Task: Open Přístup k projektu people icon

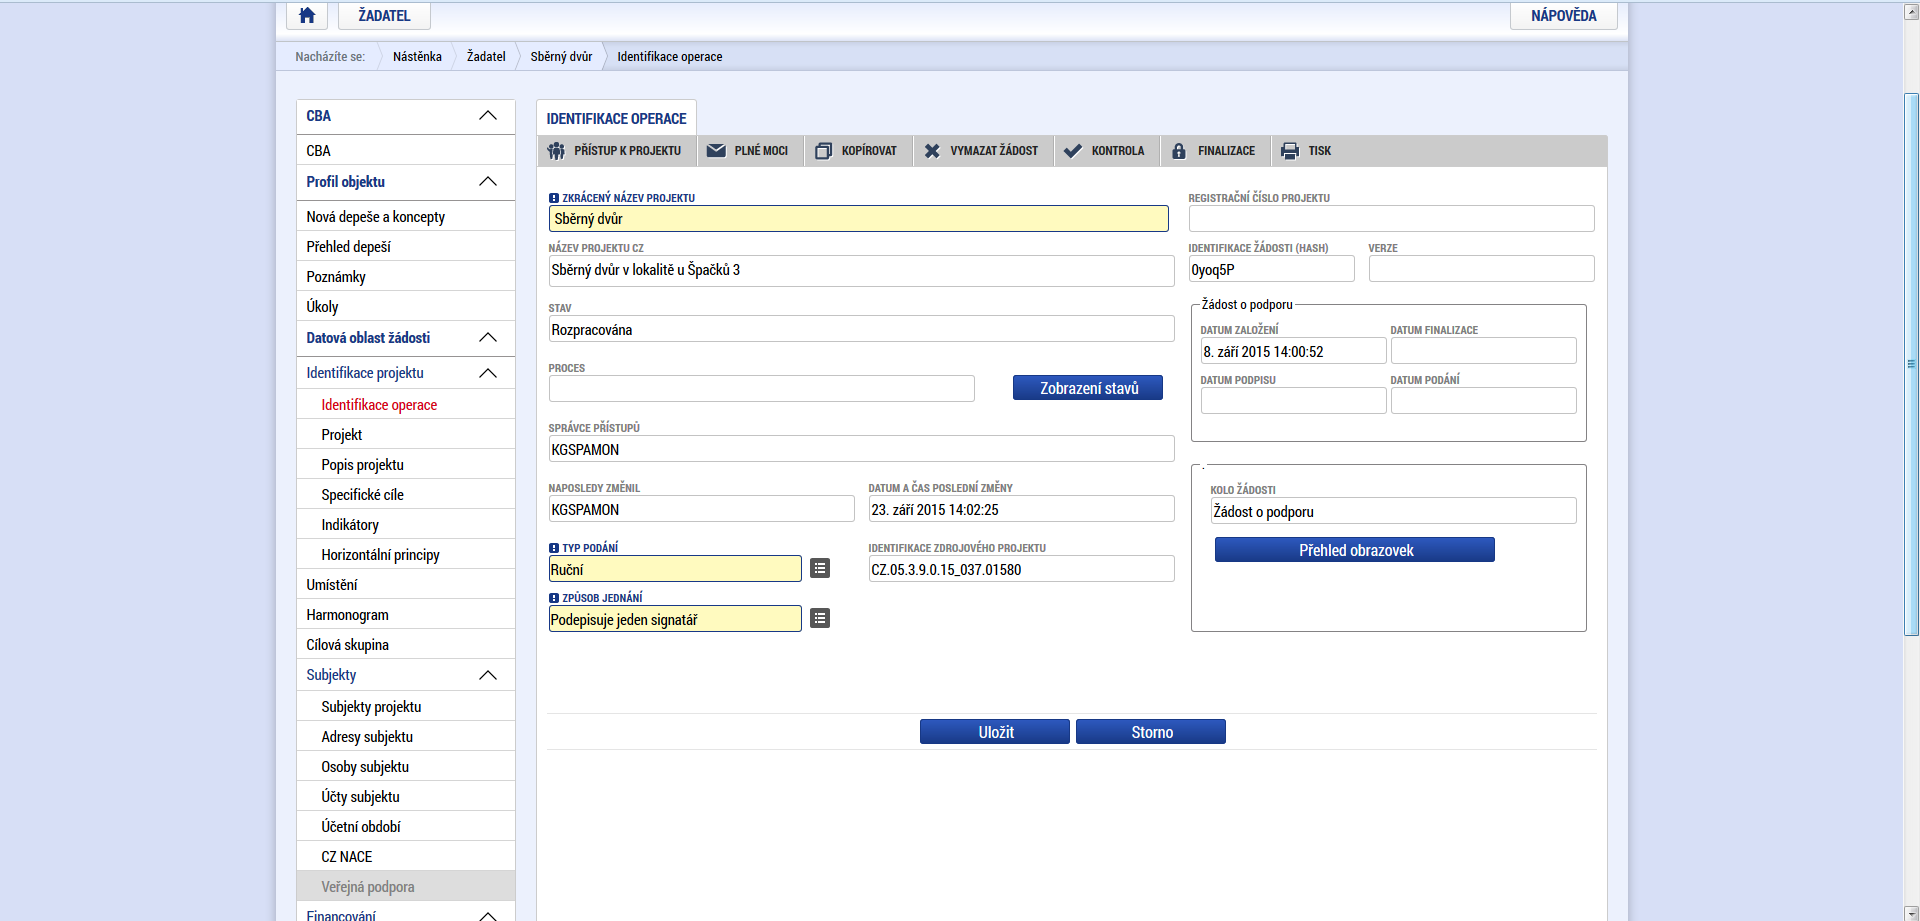Action: point(556,151)
